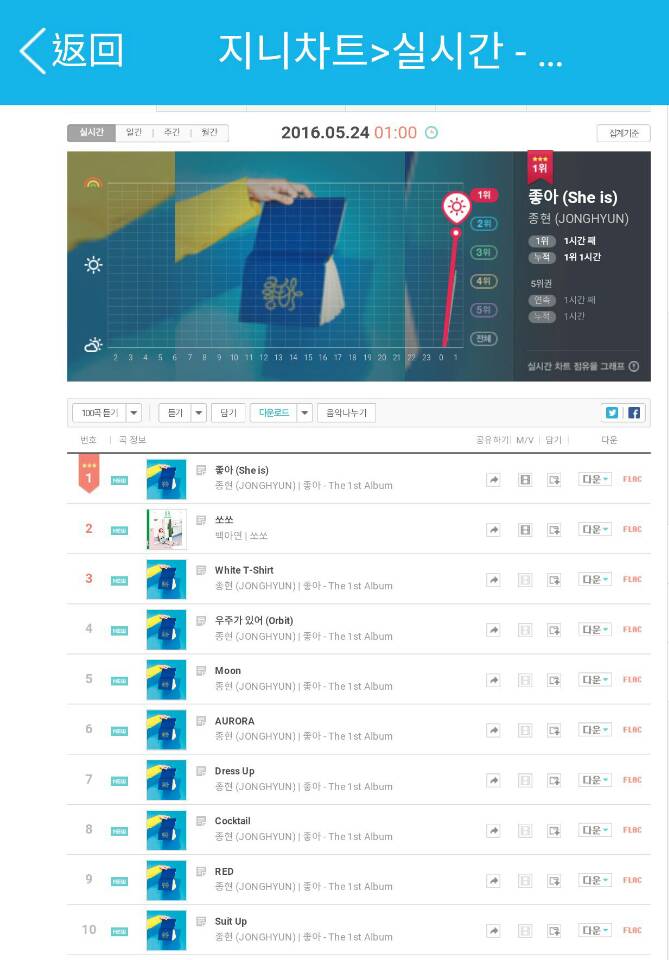
Task: Enable the 전체 graph view toggle
Action: (x=484, y=339)
